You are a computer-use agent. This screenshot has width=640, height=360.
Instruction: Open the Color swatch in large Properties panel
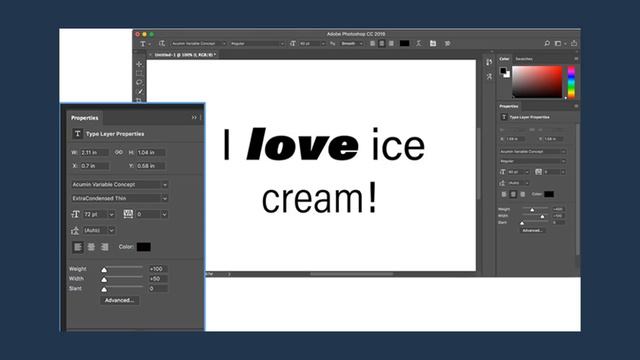144,247
